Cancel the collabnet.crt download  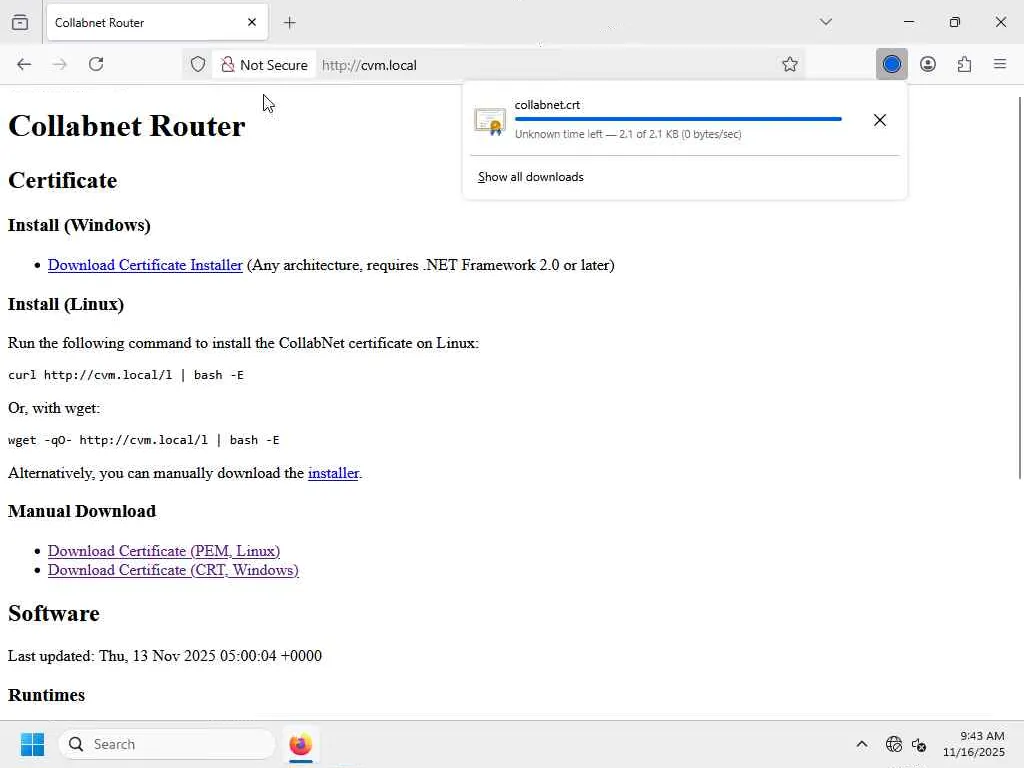tap(880, 120)
